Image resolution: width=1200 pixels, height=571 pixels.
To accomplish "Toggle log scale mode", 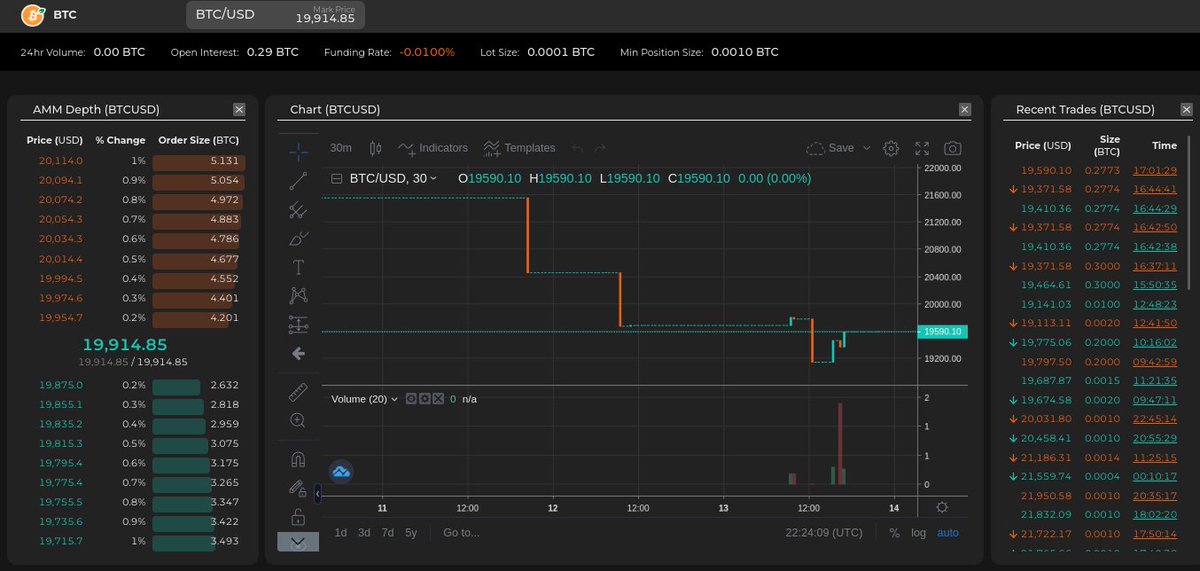I will (x=918, y=533).
